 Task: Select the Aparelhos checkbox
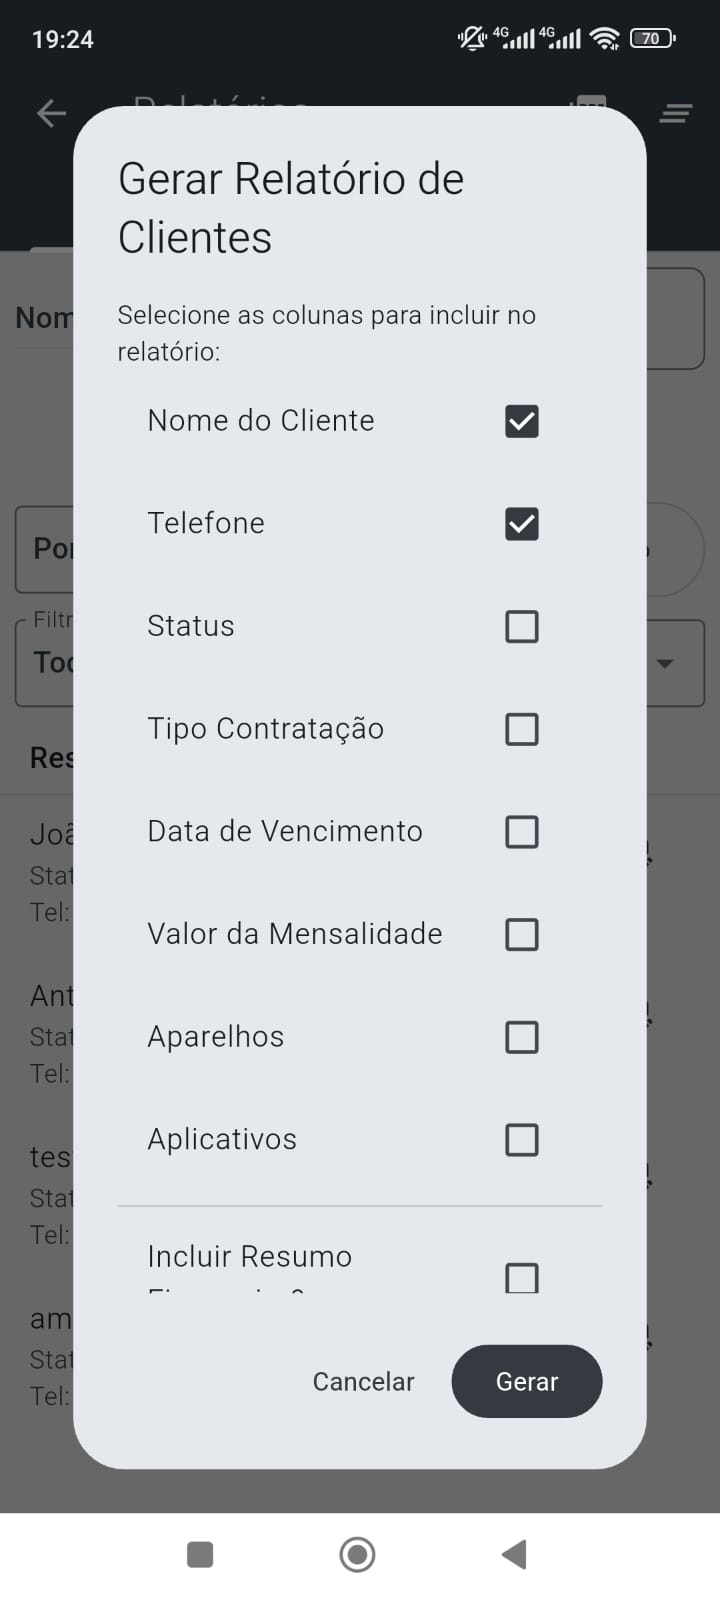point(522,1037)
